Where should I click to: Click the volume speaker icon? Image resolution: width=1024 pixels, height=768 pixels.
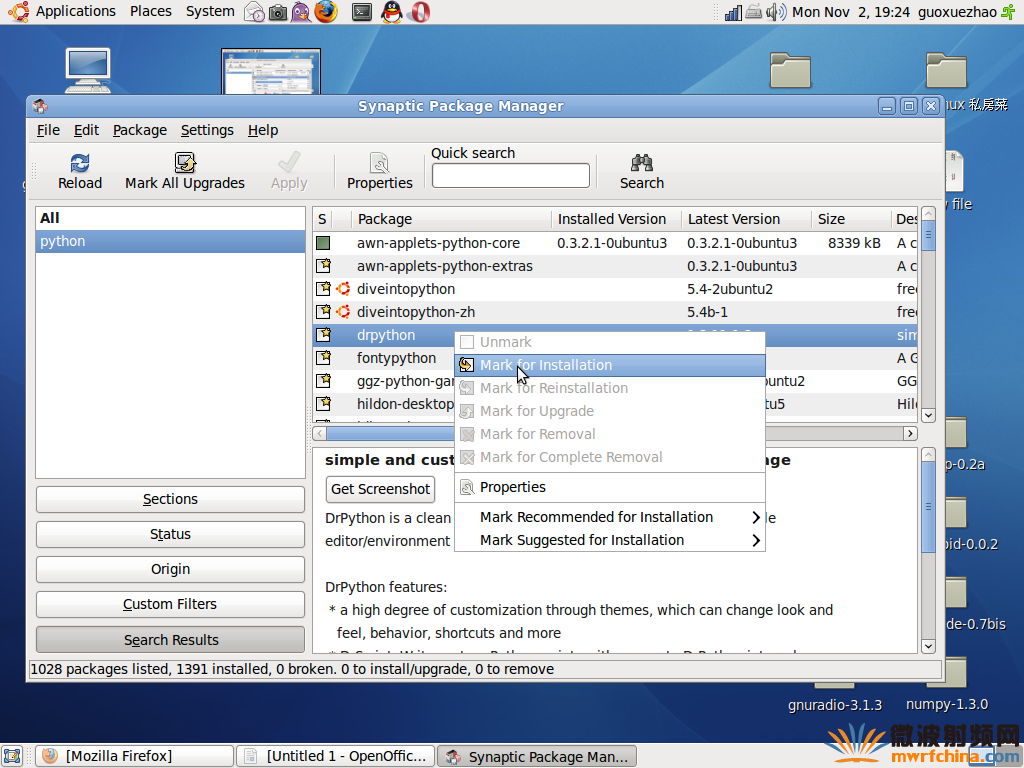[776, 12]
